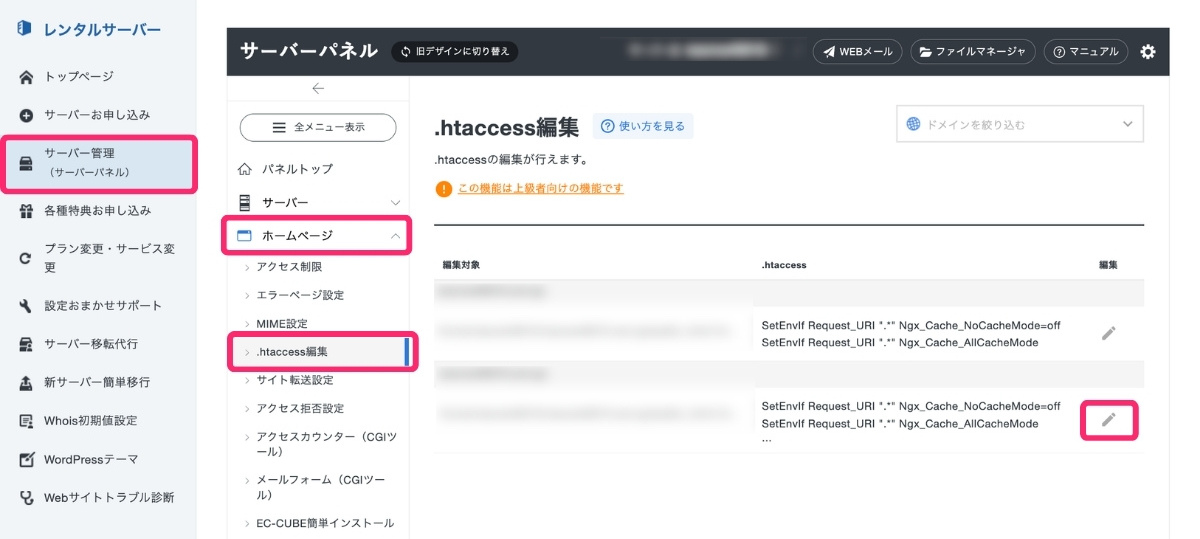Click the .htaccess column header
1200x539 pixels.
pyautogui.click(x=784, y=265)
